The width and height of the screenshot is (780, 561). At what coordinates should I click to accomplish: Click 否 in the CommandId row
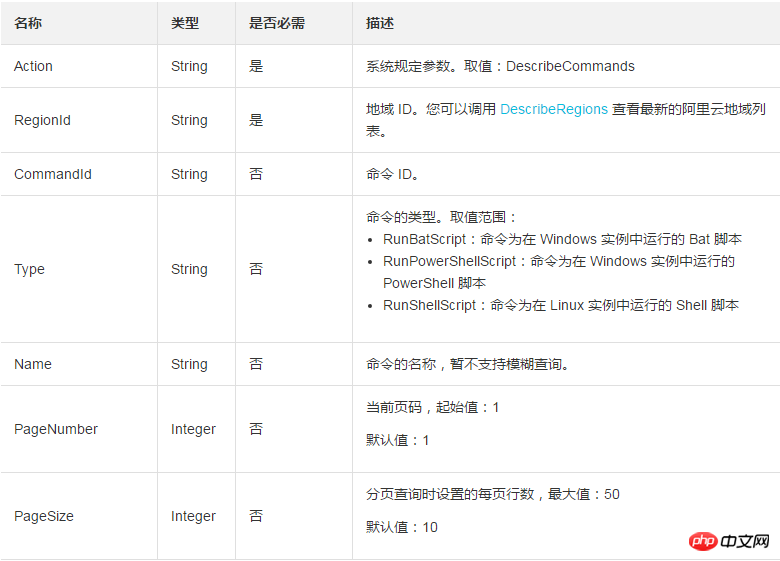[x=256, y=174]
